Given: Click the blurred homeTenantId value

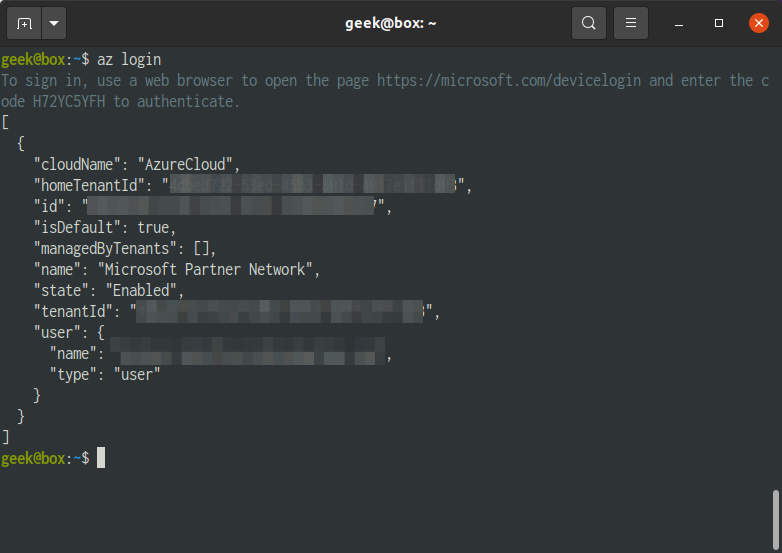Looking at the screenshot, I should tap(312, 185).
